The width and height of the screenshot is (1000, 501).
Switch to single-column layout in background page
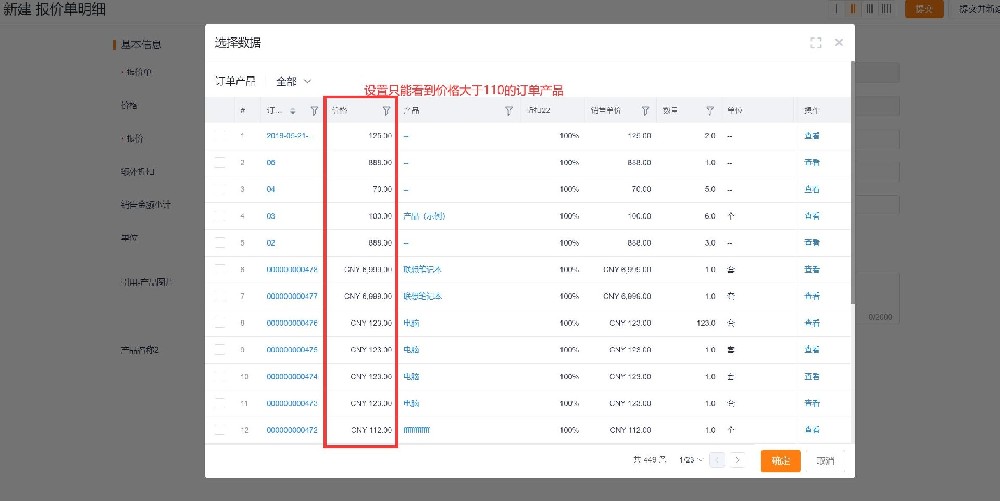[x=836, y=9]
